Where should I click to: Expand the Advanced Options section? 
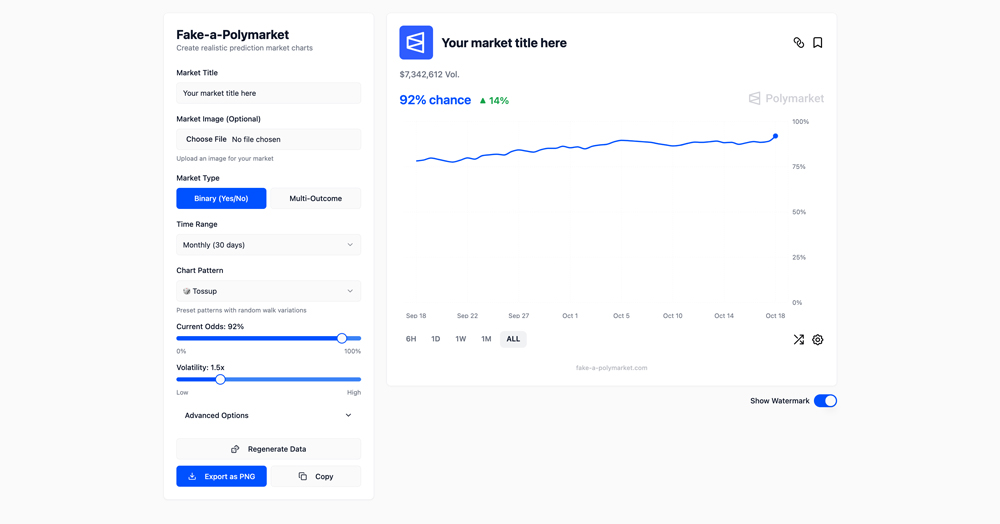[x=268, y=415]
